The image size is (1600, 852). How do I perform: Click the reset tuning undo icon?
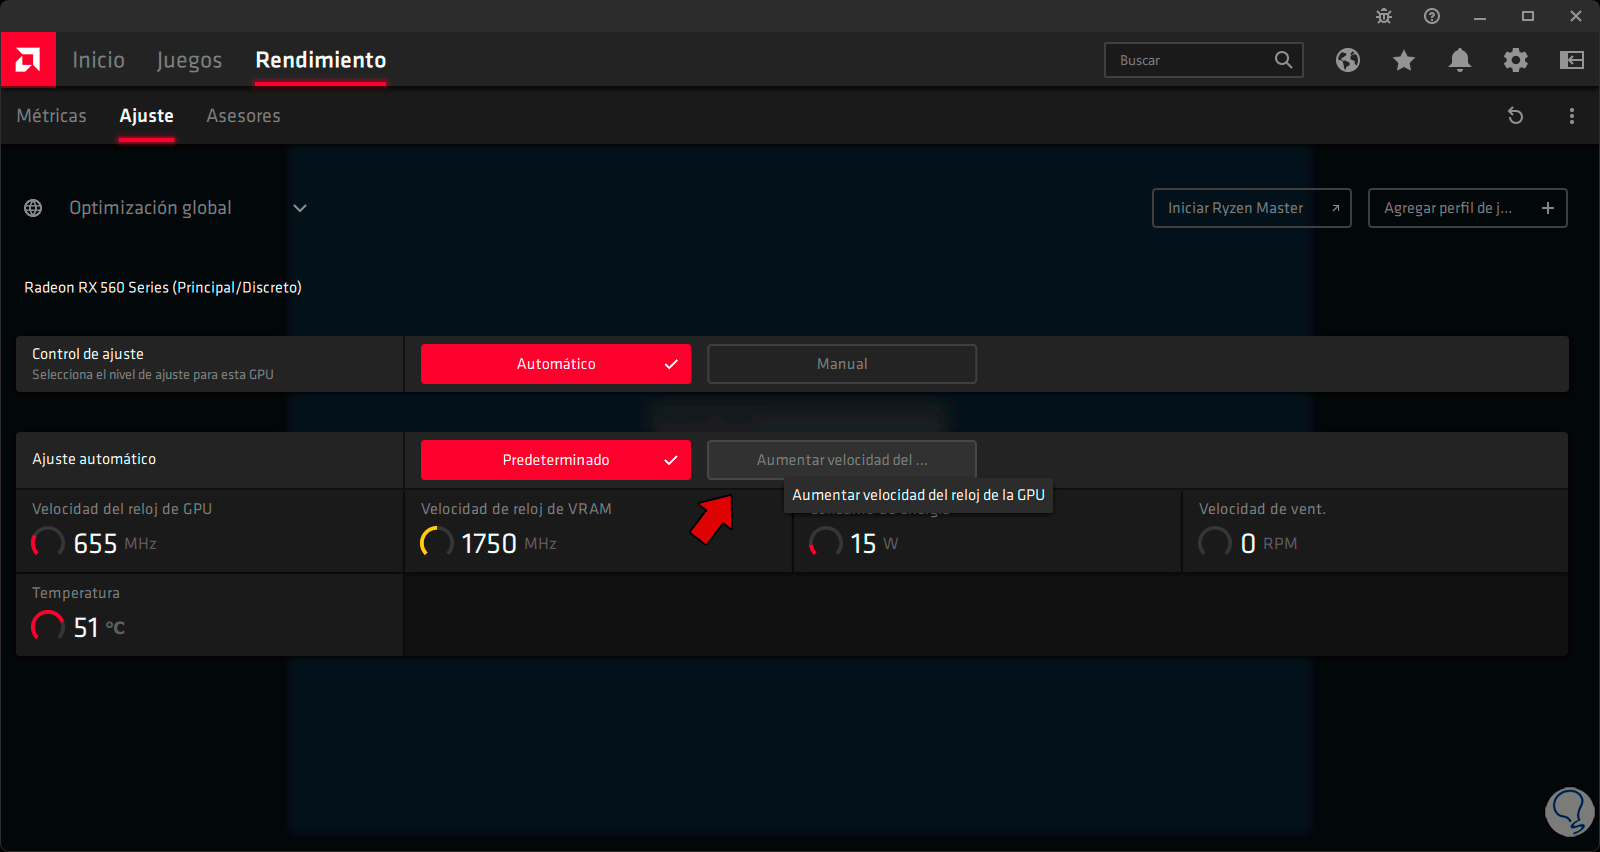pos(1515,116)
